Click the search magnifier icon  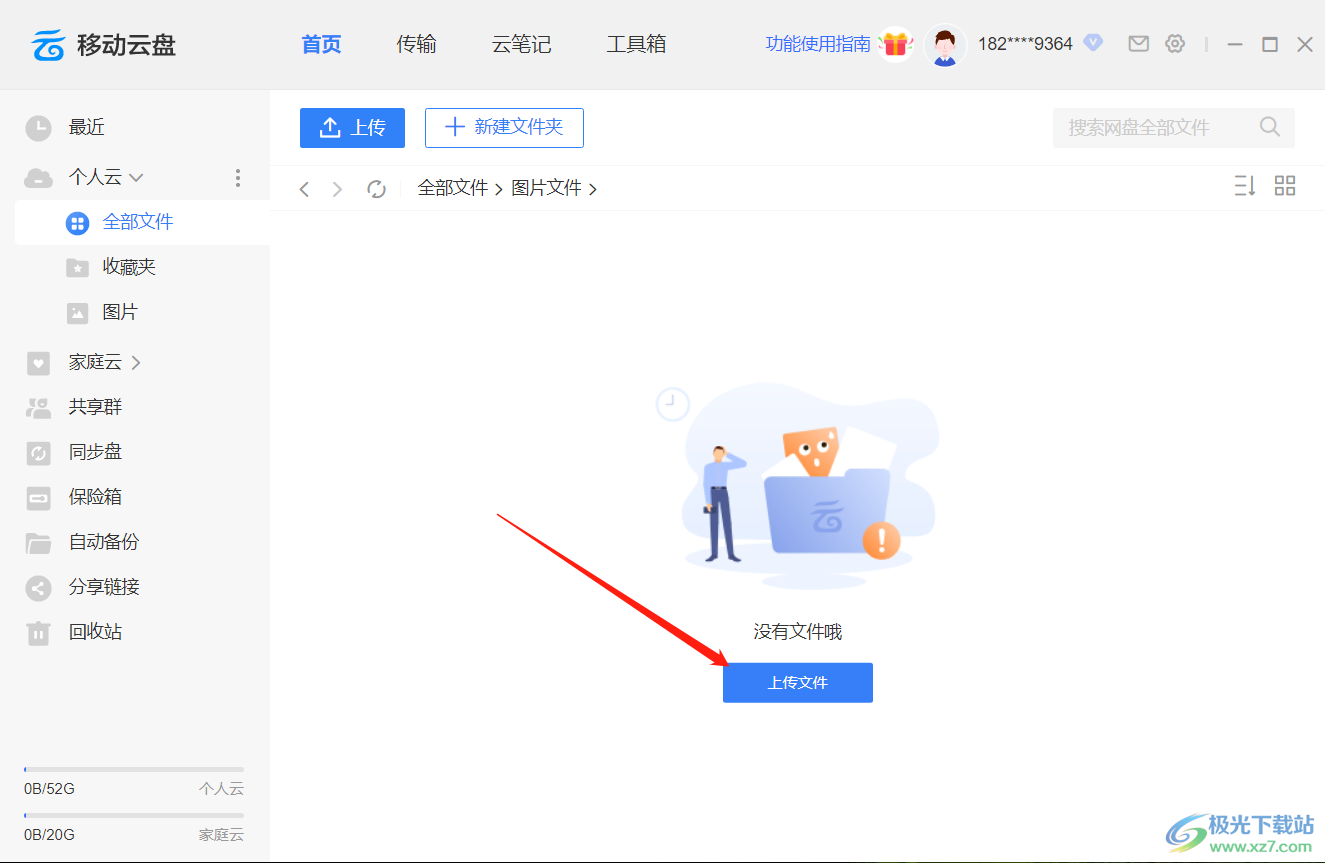pyautogui.click(x=1270, y=127)
